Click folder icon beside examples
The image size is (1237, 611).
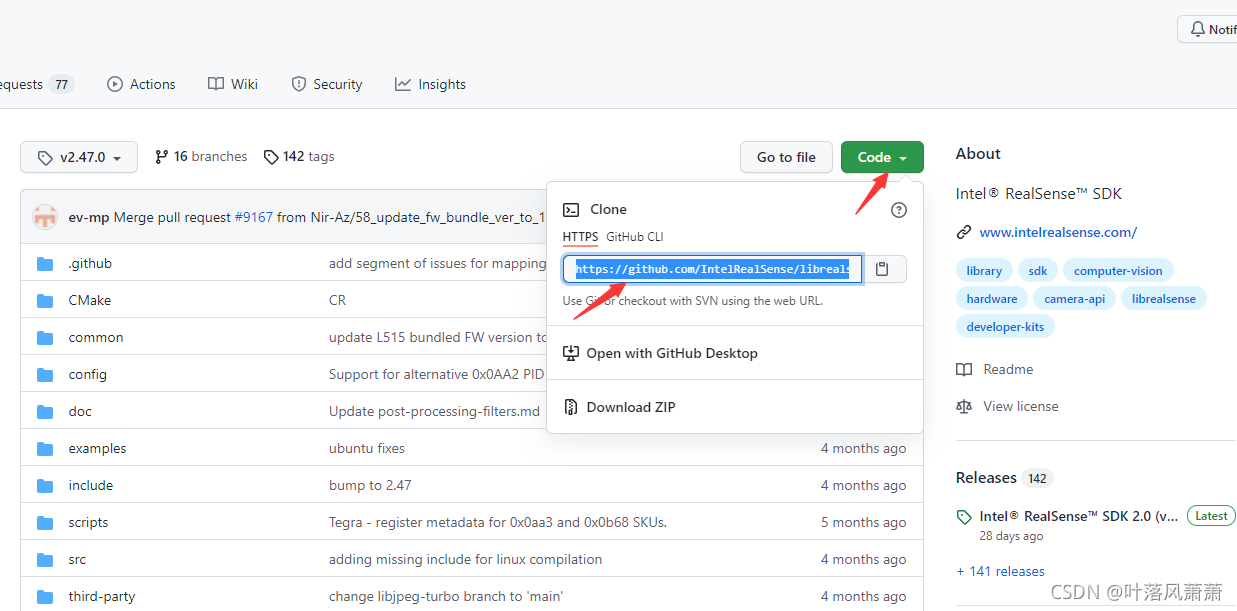tap(45, 448)
